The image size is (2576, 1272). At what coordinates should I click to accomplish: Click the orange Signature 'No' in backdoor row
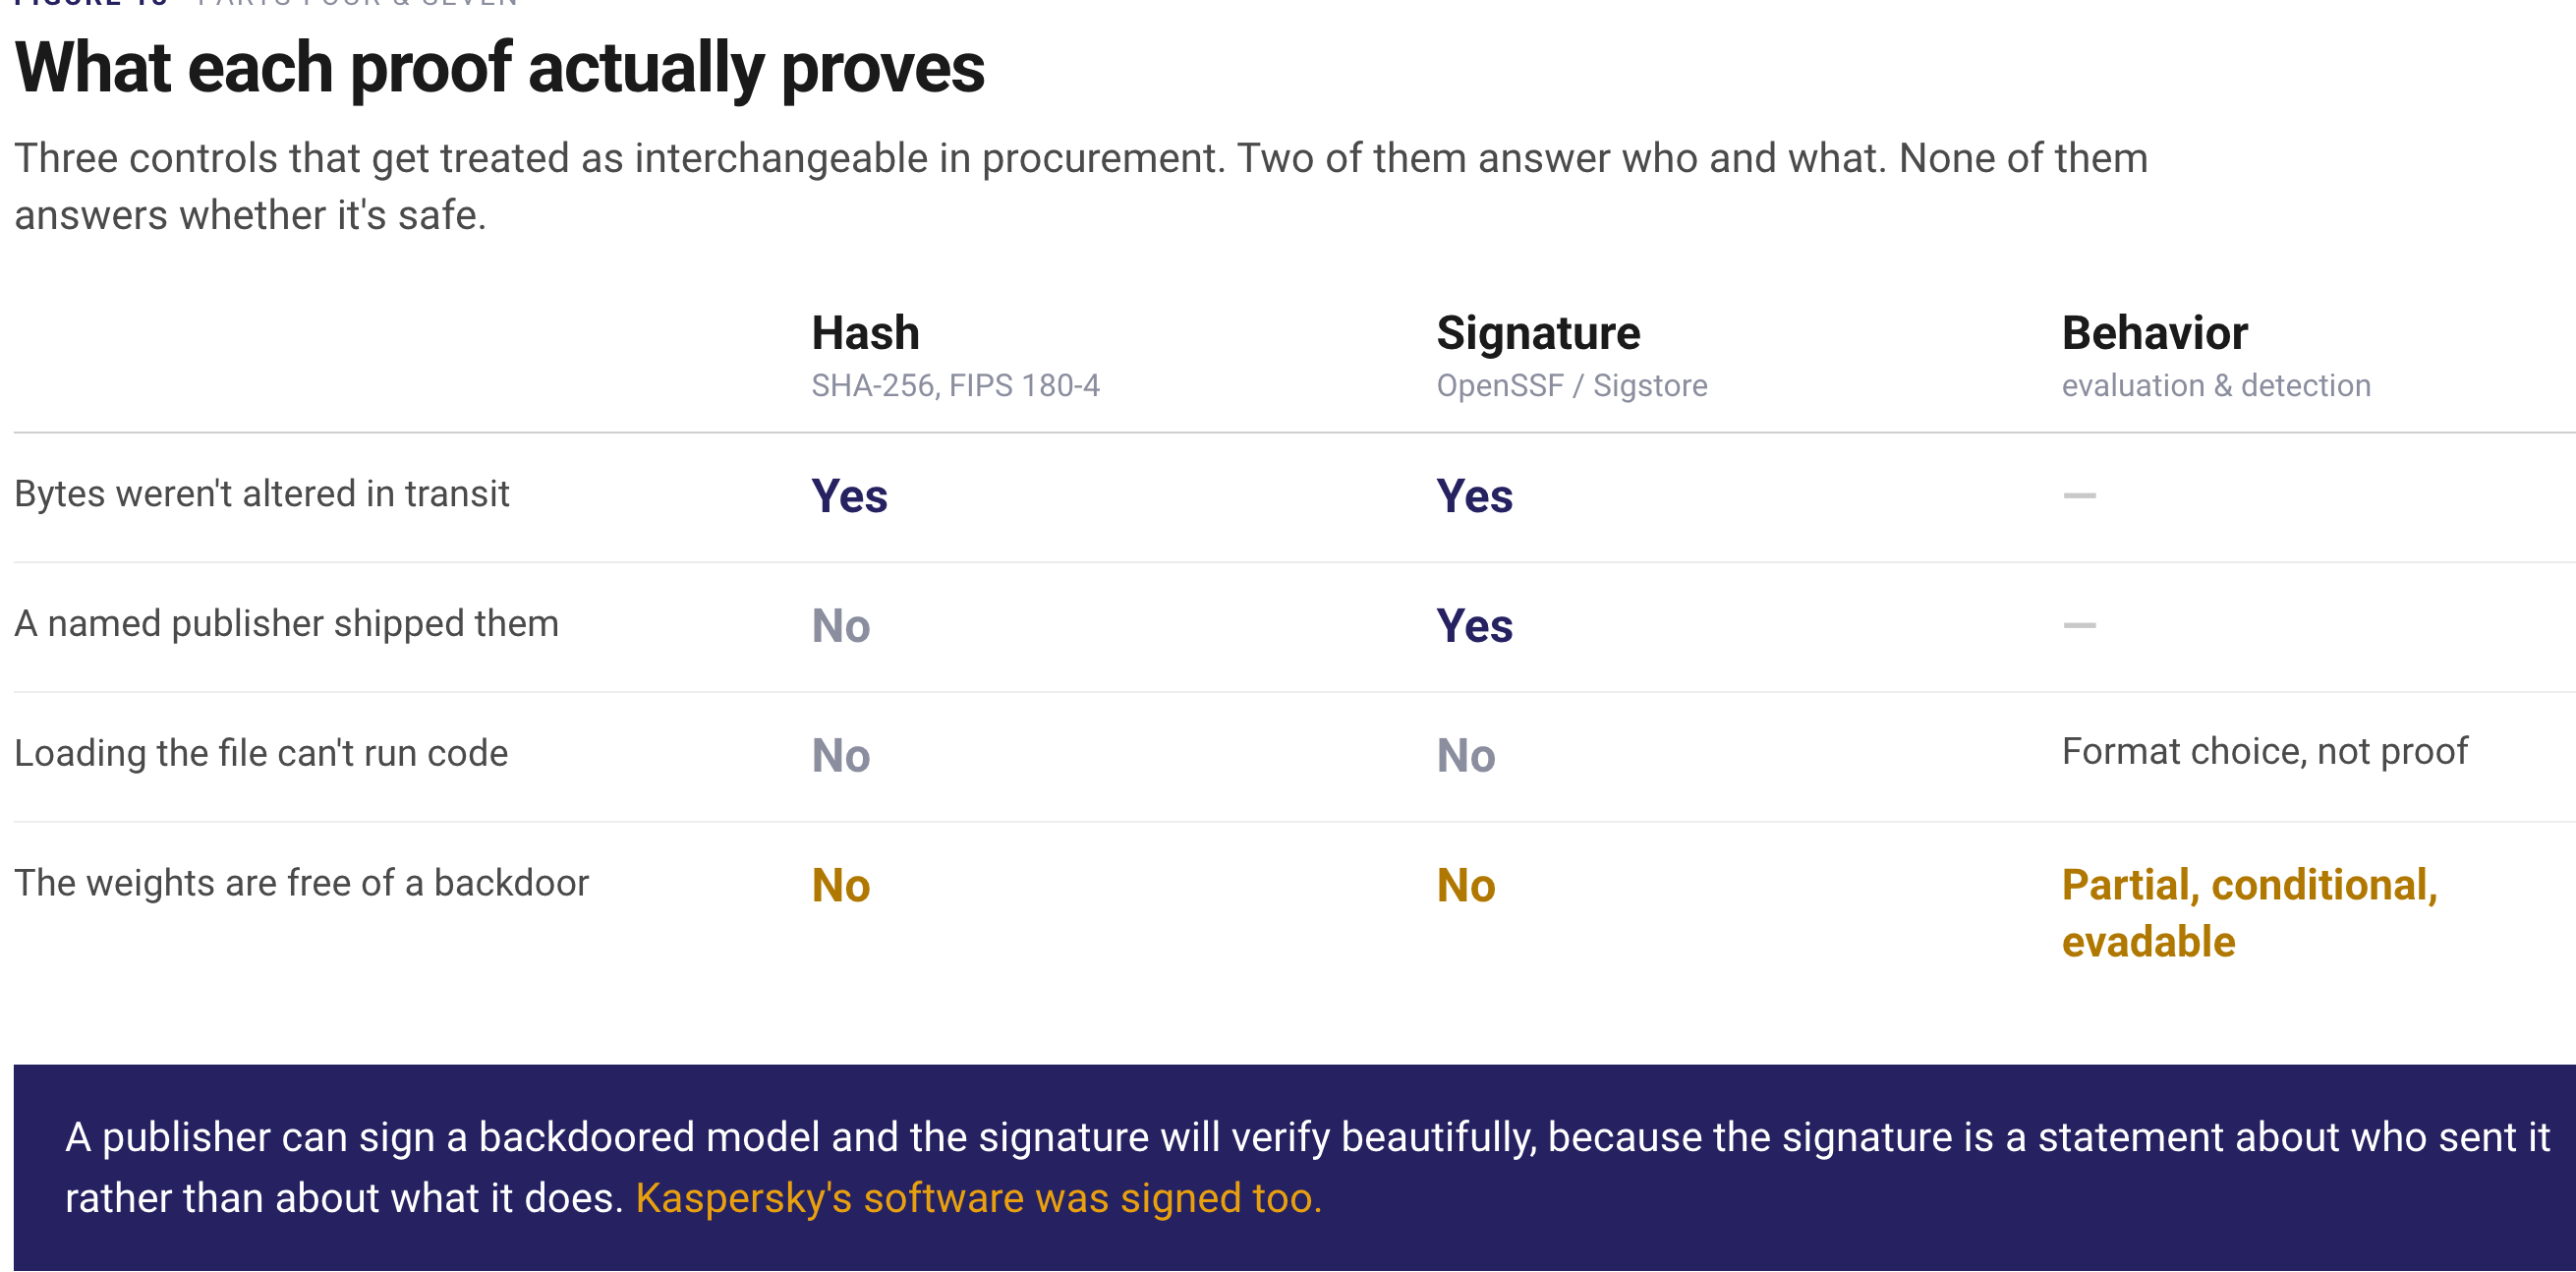(x=1465, y=886)
